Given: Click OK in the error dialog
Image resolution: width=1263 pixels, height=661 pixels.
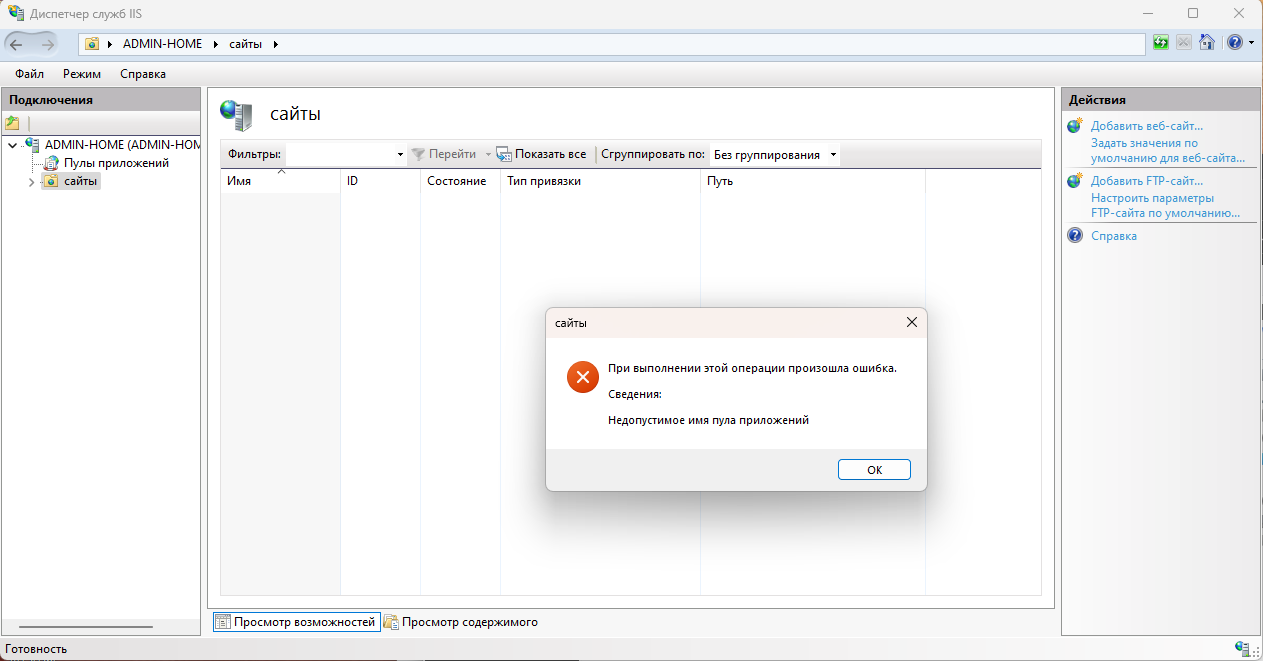Looking at the screenshot, I should tap(874, 470).
